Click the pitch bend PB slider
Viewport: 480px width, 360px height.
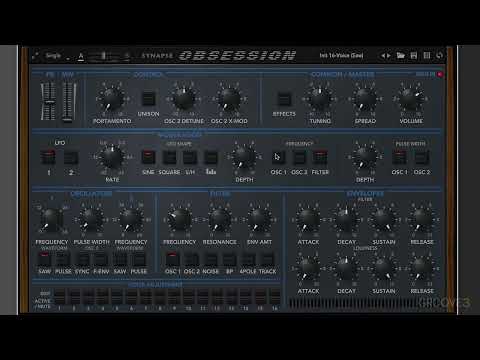[49, 101]
